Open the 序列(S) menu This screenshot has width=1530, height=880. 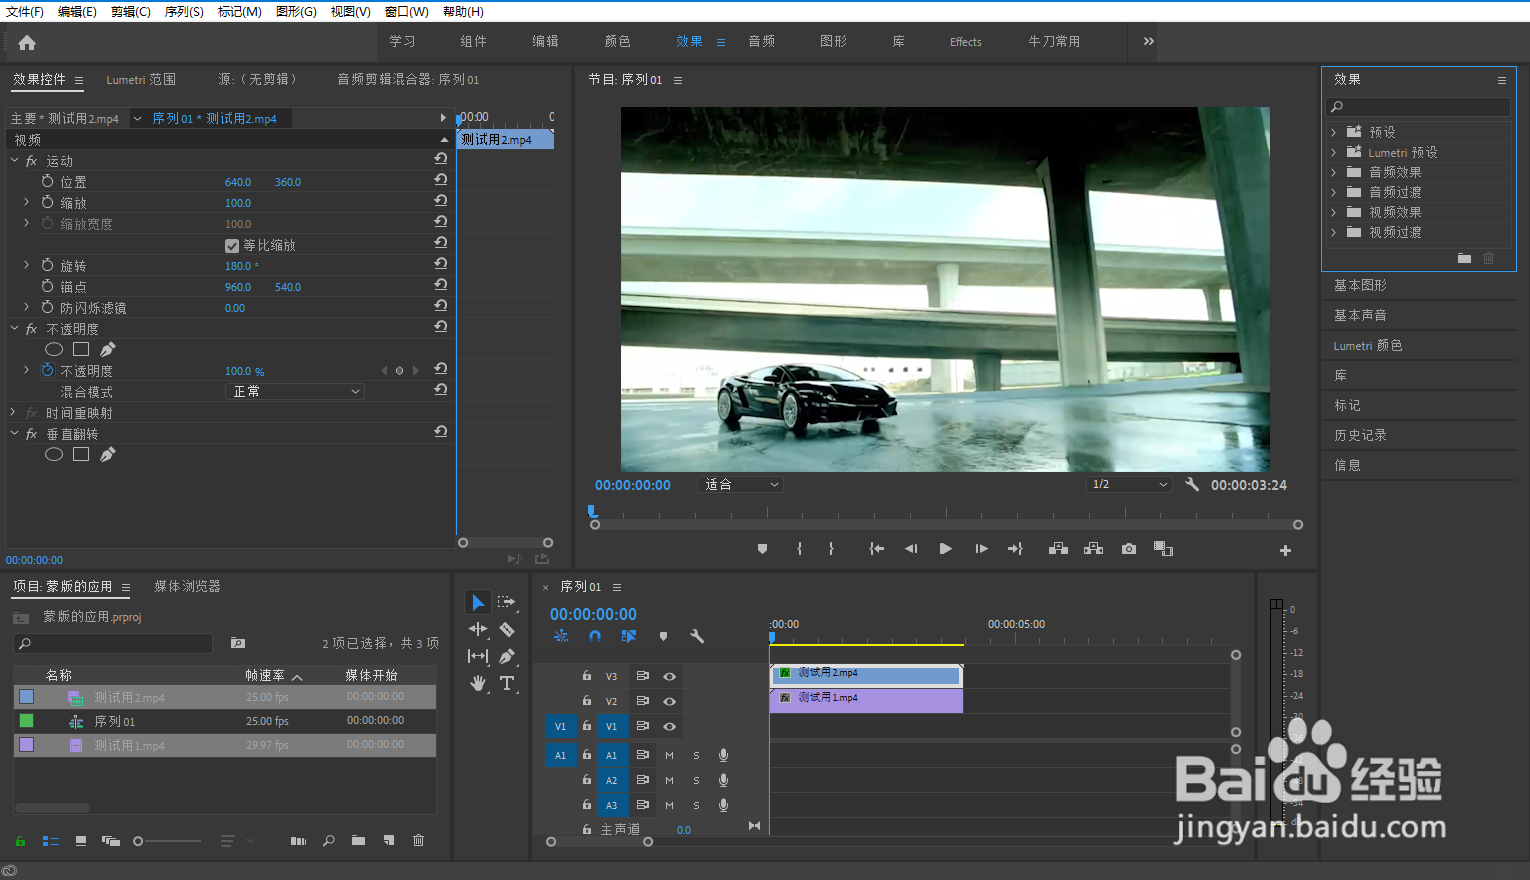[184, 12]
